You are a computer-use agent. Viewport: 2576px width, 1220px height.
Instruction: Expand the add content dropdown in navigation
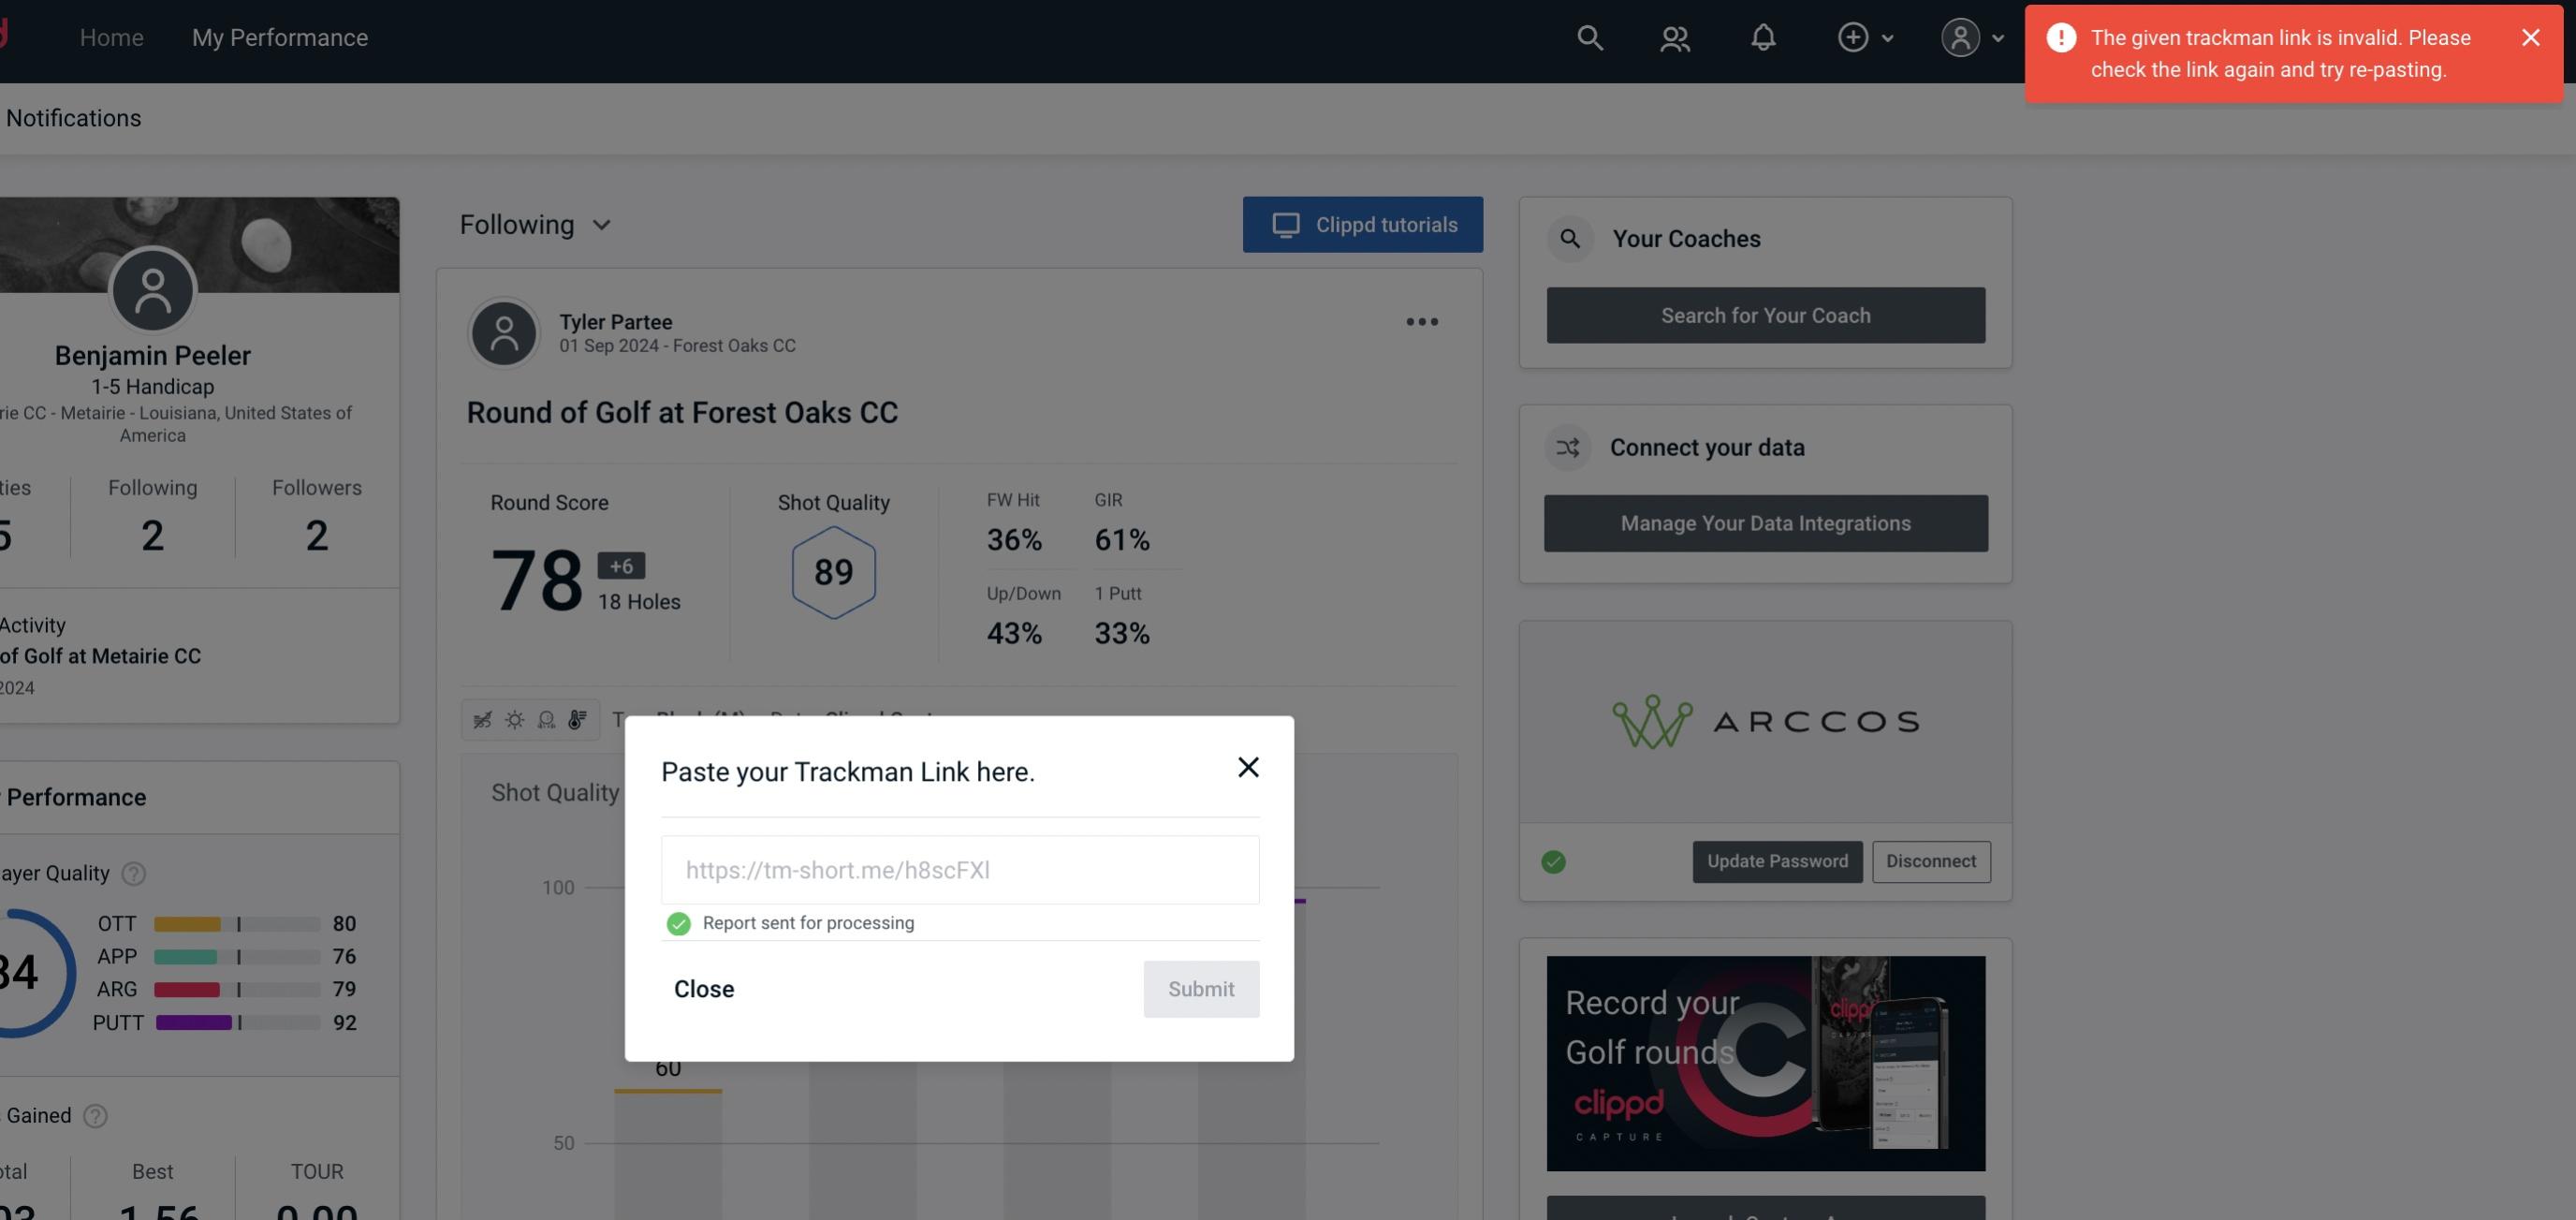[x=1865, y=35]
